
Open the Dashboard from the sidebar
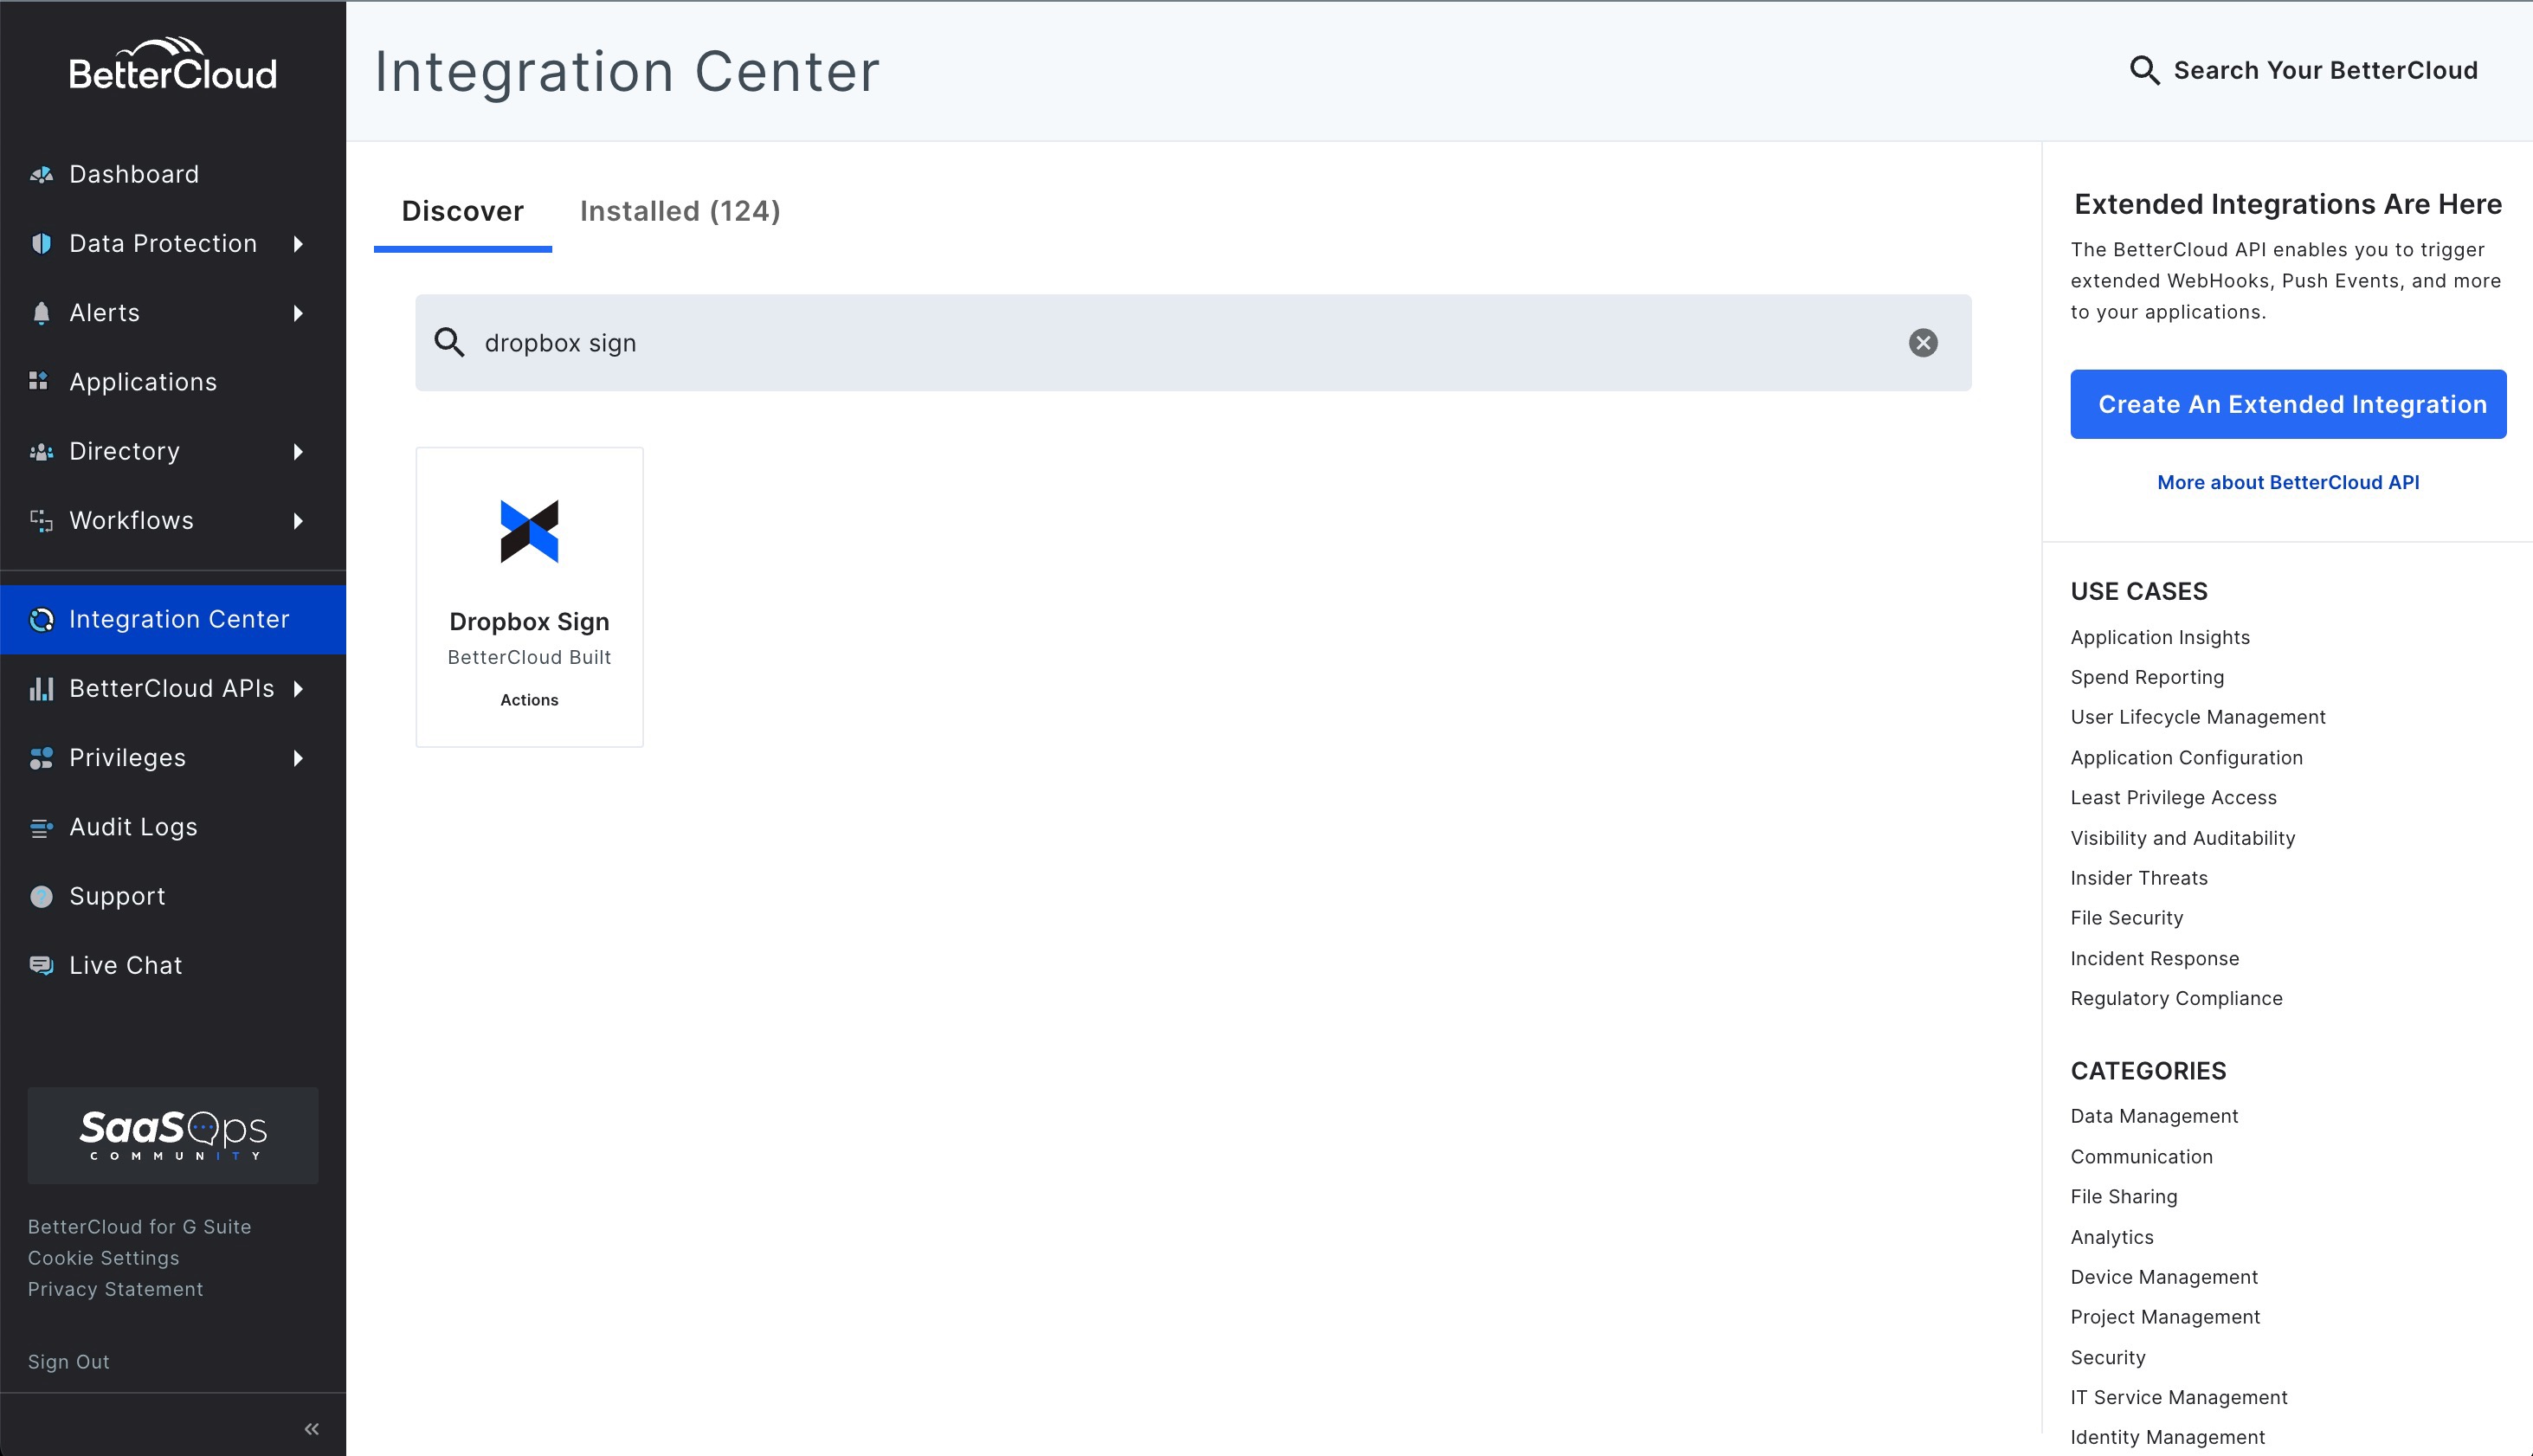tap(133, 173)
